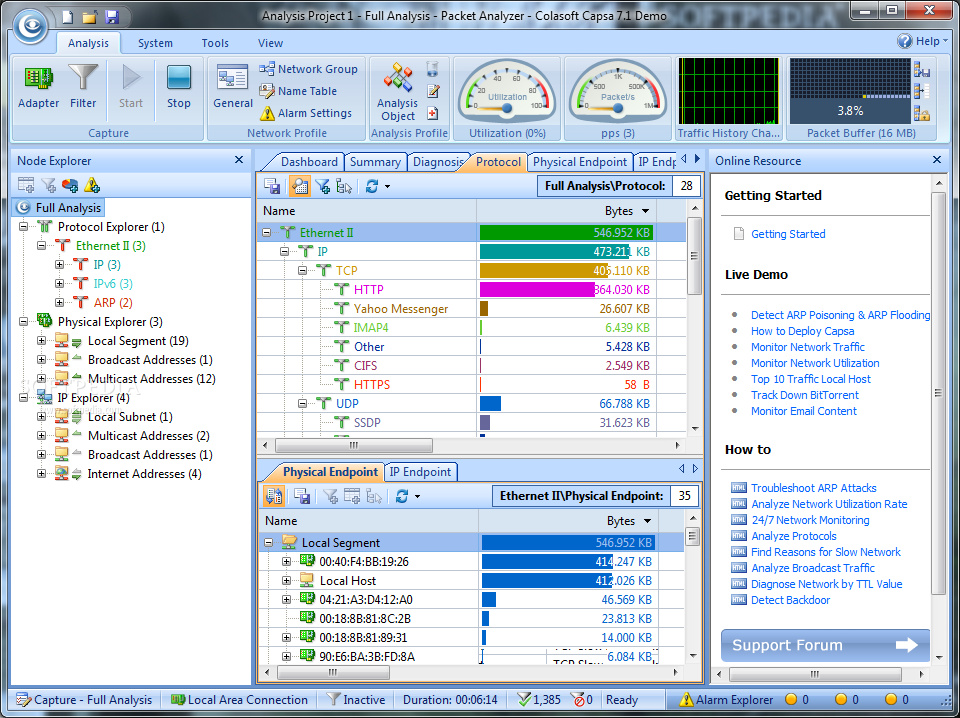Click the pencil notepad icon in Analysis Profile
The height and width of the screenshot is (718, 960).
(433, 91)
